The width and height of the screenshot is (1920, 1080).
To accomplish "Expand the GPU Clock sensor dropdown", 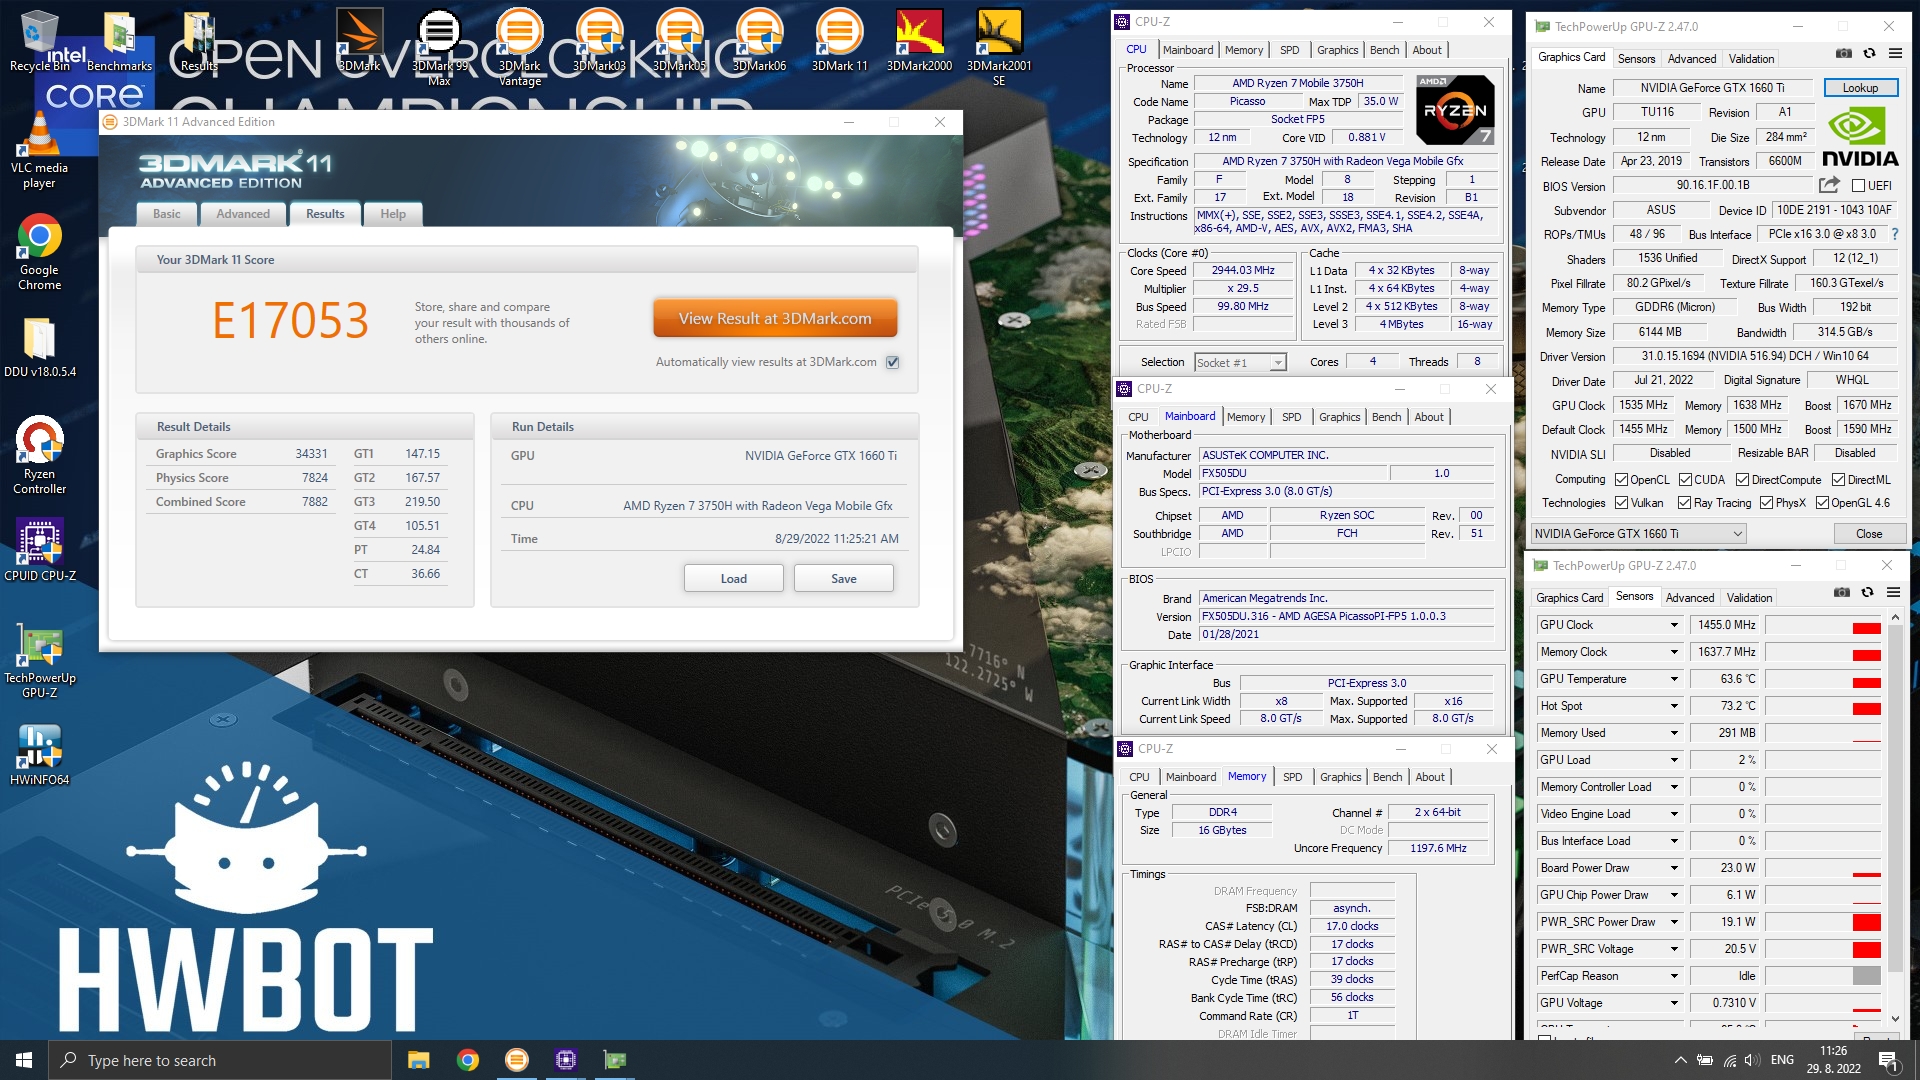I will pyautogui.click(x=1674, y=625).
